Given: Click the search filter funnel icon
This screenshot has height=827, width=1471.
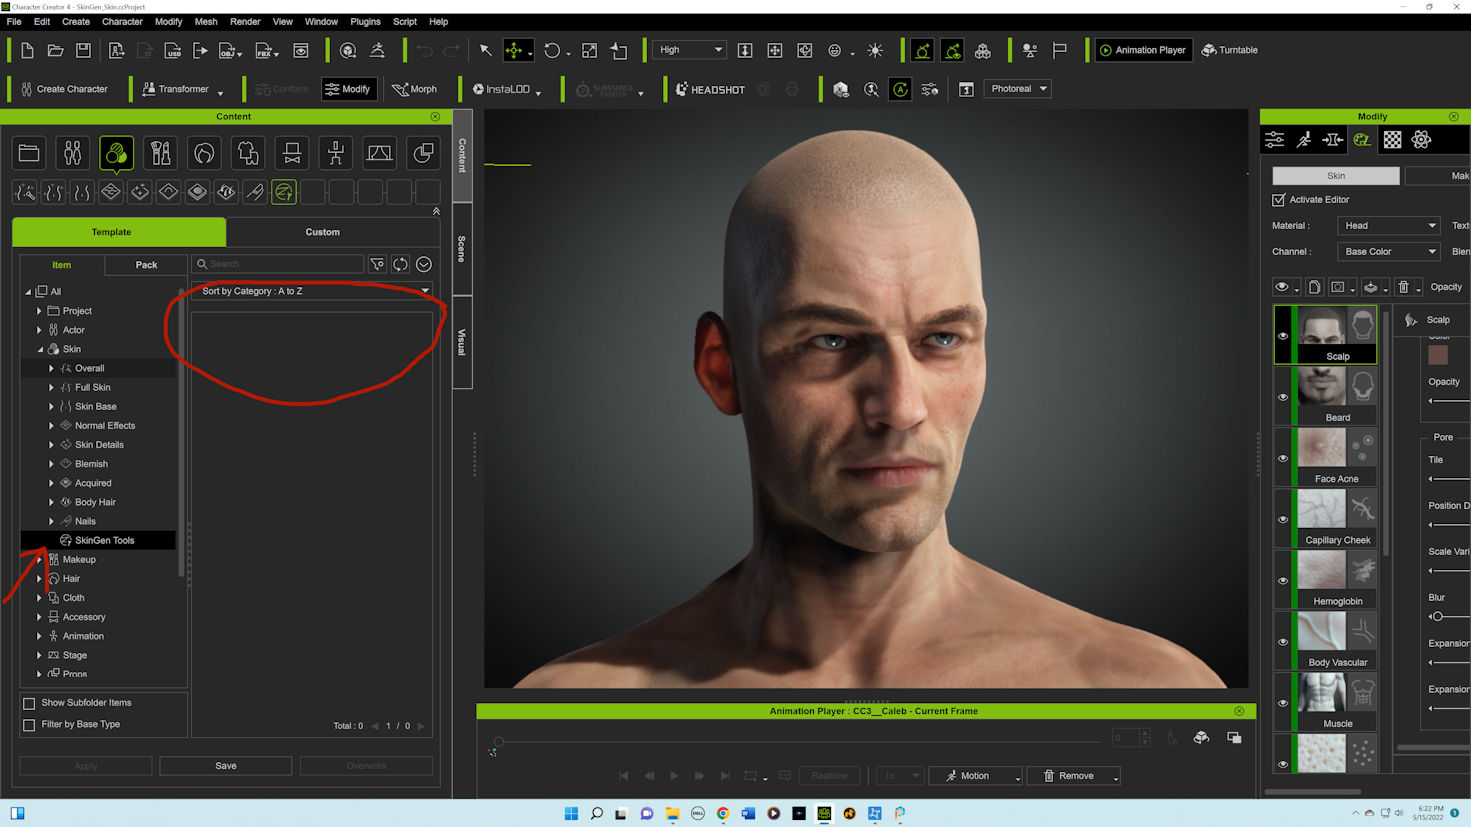Looking at the screenshot, I should coord(377,264).
